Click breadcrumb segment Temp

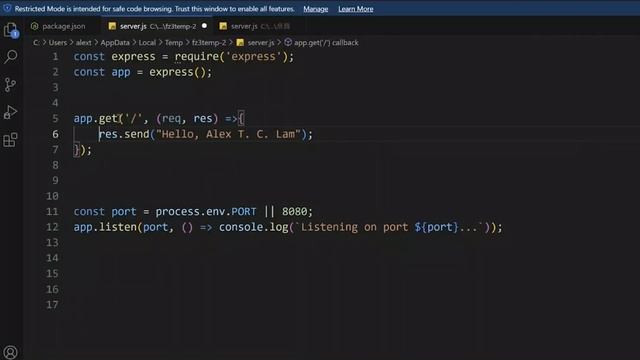point(173,42)
